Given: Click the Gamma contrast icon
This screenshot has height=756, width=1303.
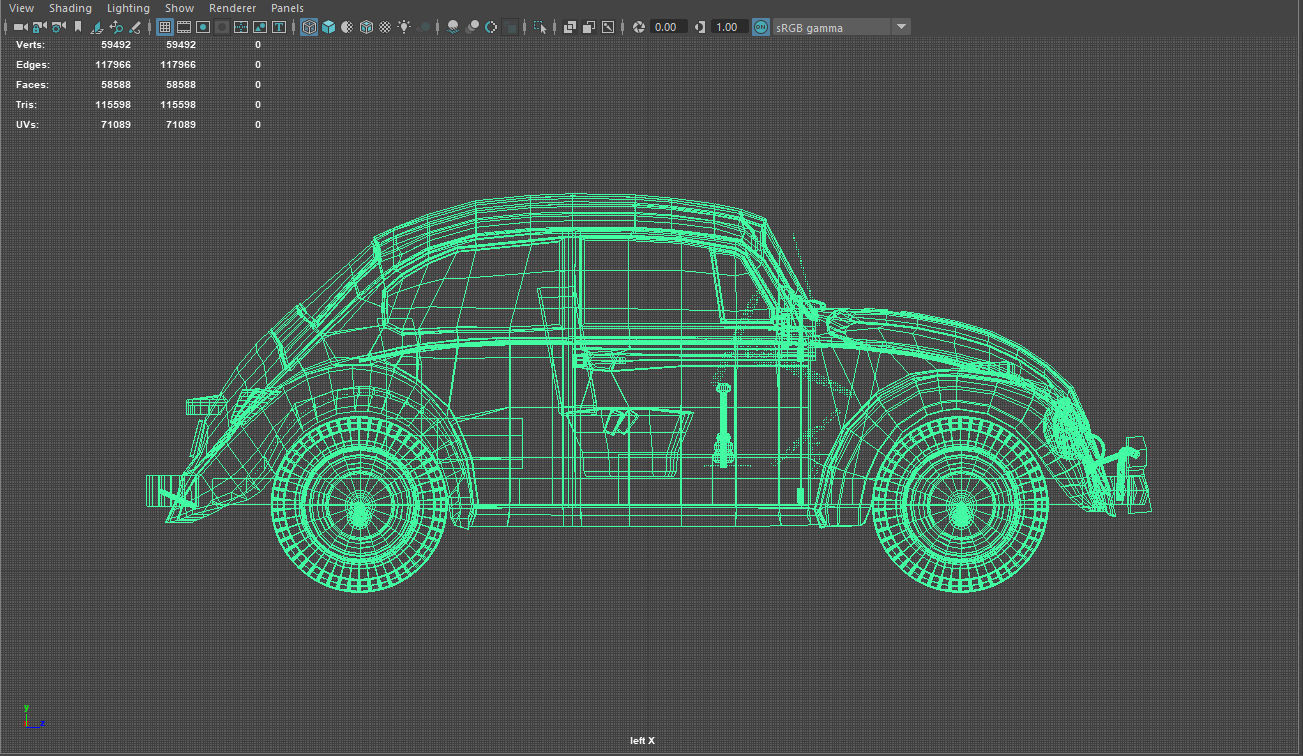Looking at the screenshot, I should point(700,27).
